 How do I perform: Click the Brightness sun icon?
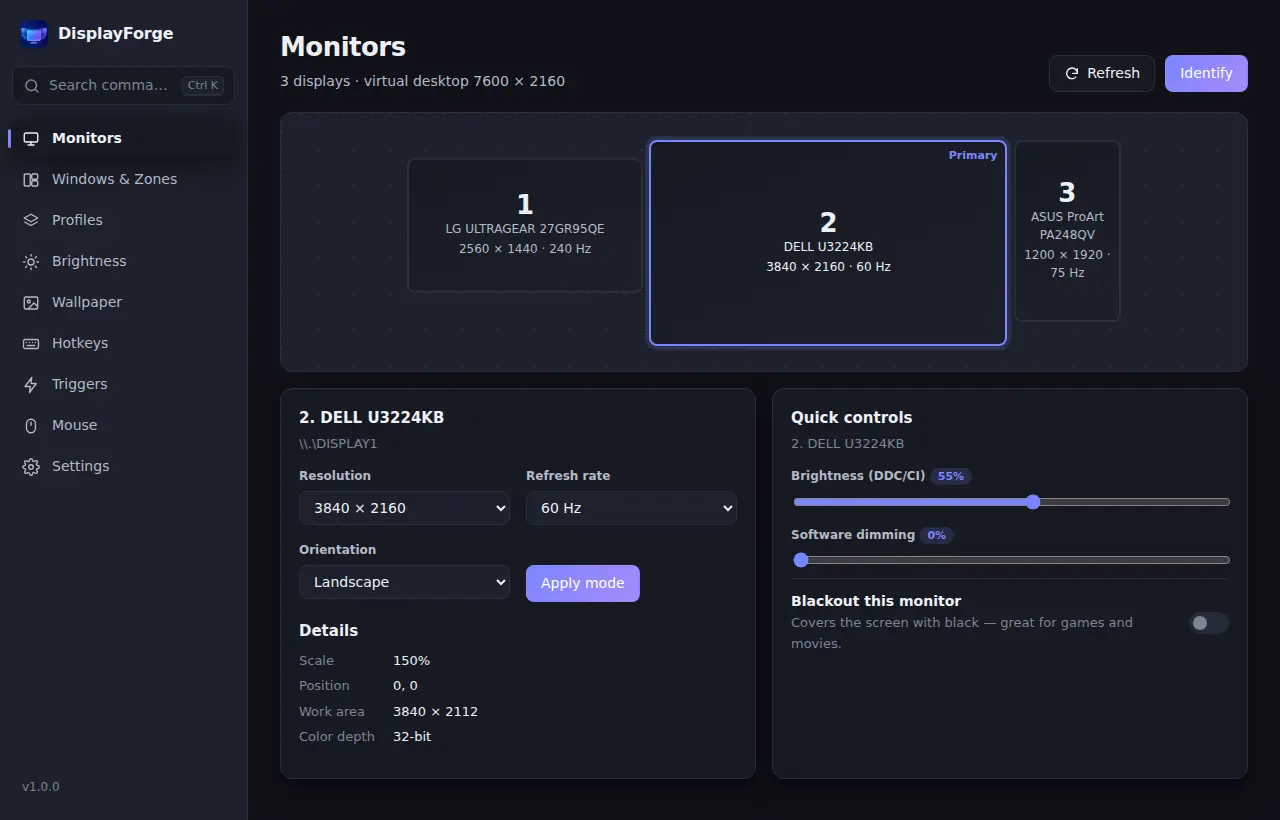click(x=31, y=261)
